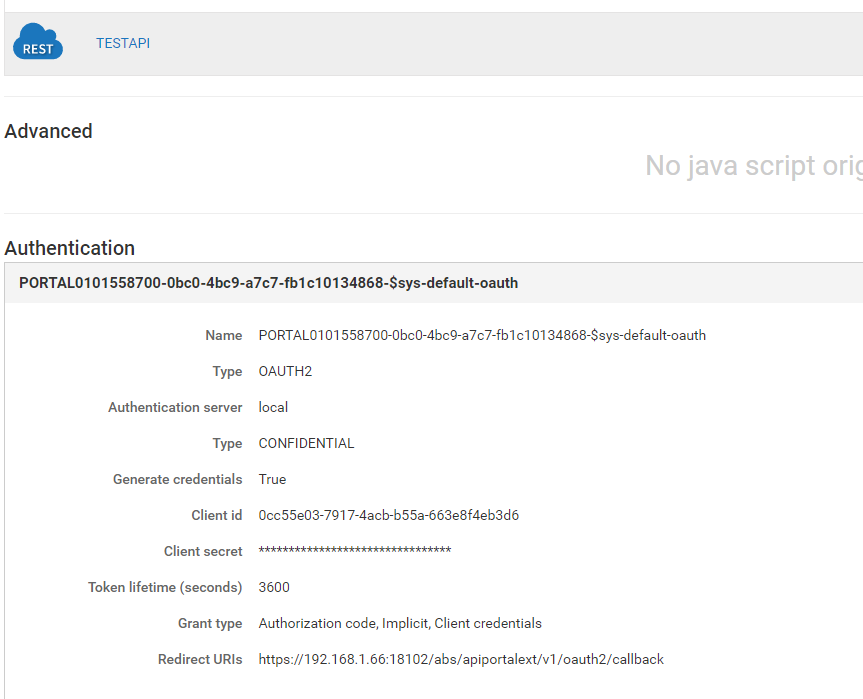Open the TESTAPI link

123,43
